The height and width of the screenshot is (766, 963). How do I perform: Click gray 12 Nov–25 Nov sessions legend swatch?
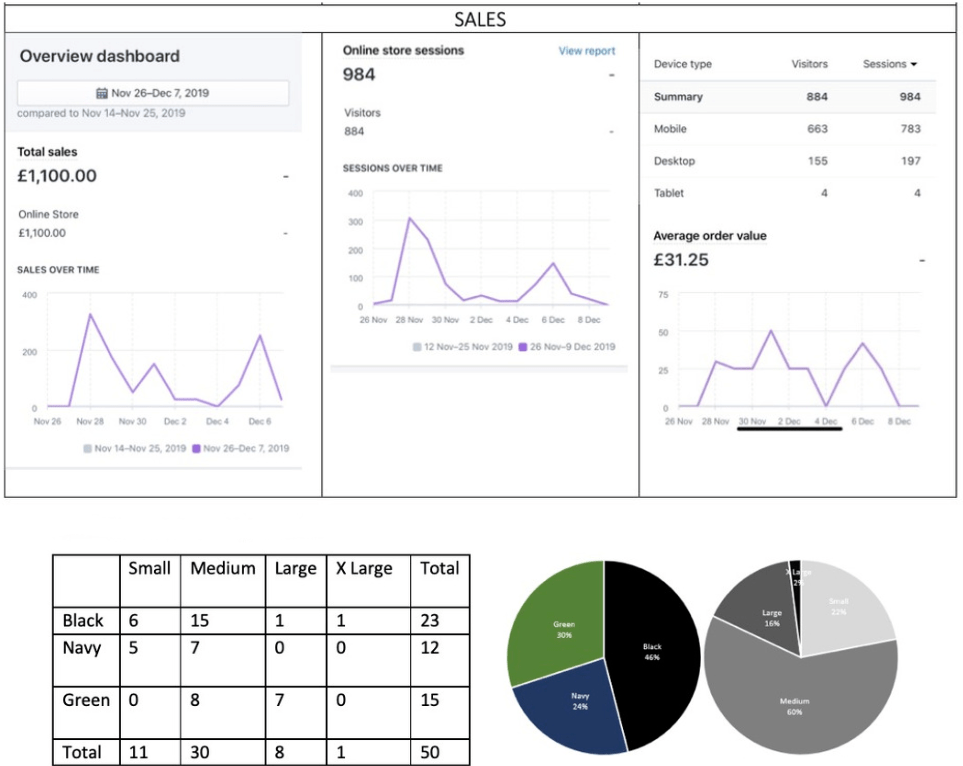click(x=417, y=347)
